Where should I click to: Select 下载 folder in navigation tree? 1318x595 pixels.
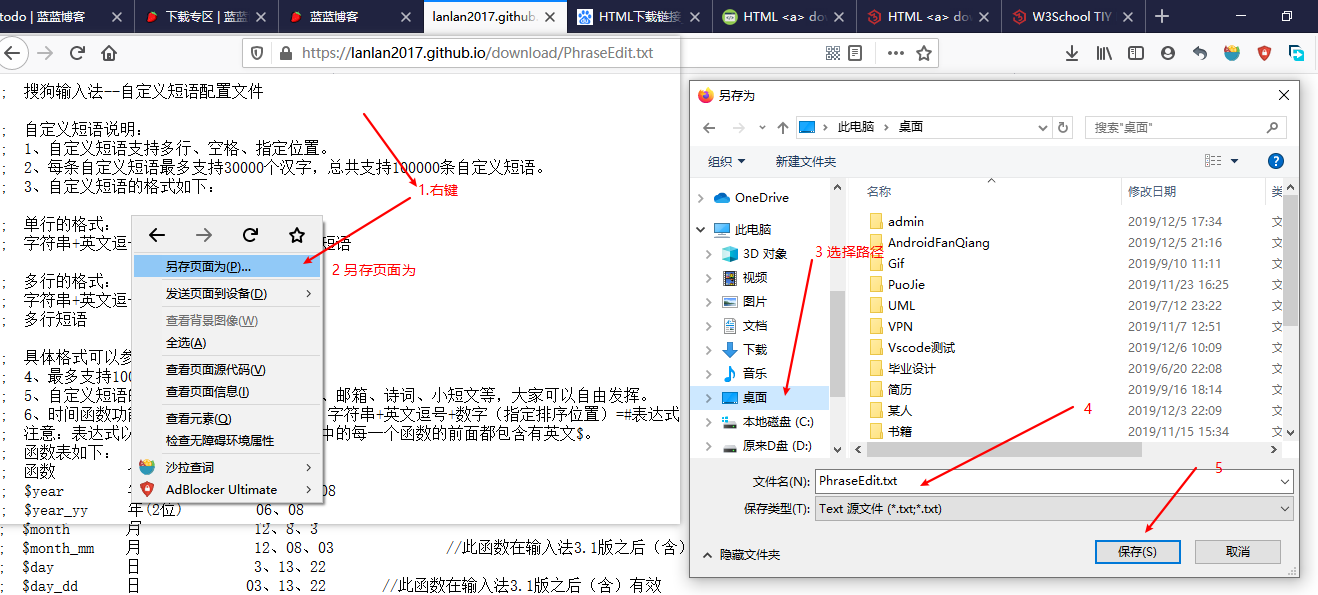pyautogui.click(x=754, y=350)
